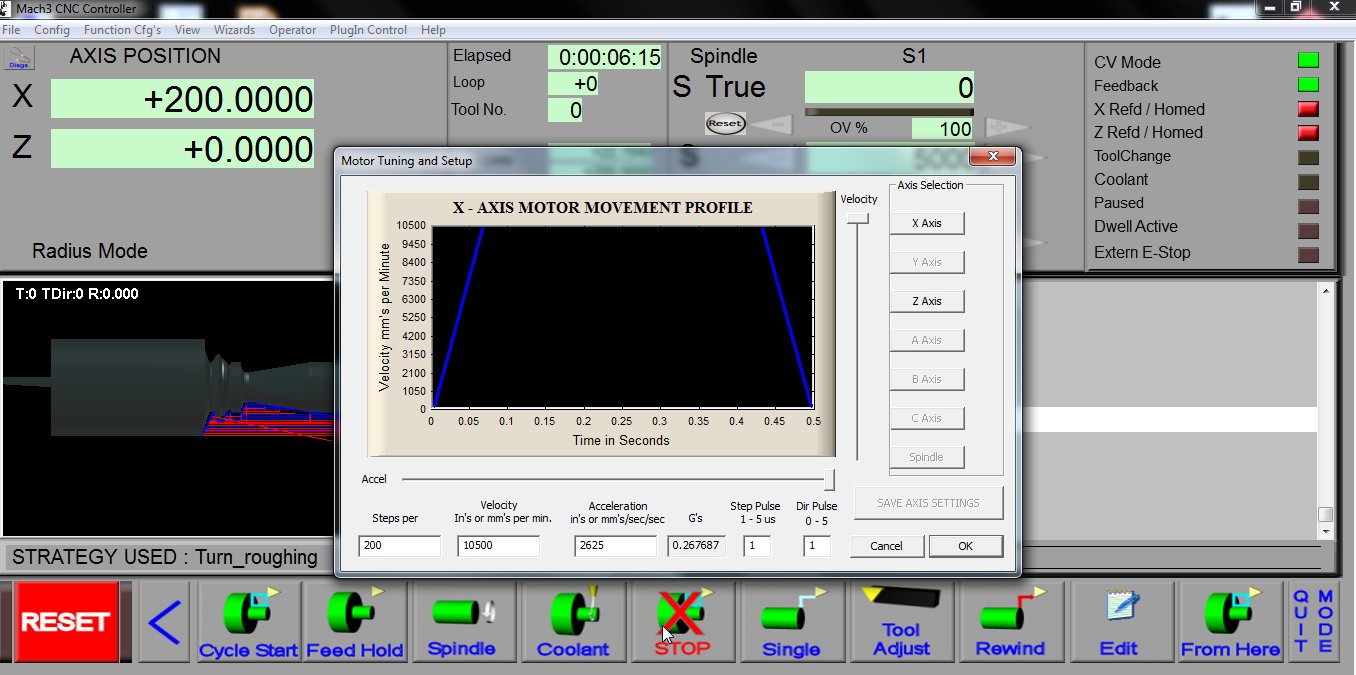1356x675 pixels.
Task: Click the CV Mode green LED
Action: pos(1308,61)
